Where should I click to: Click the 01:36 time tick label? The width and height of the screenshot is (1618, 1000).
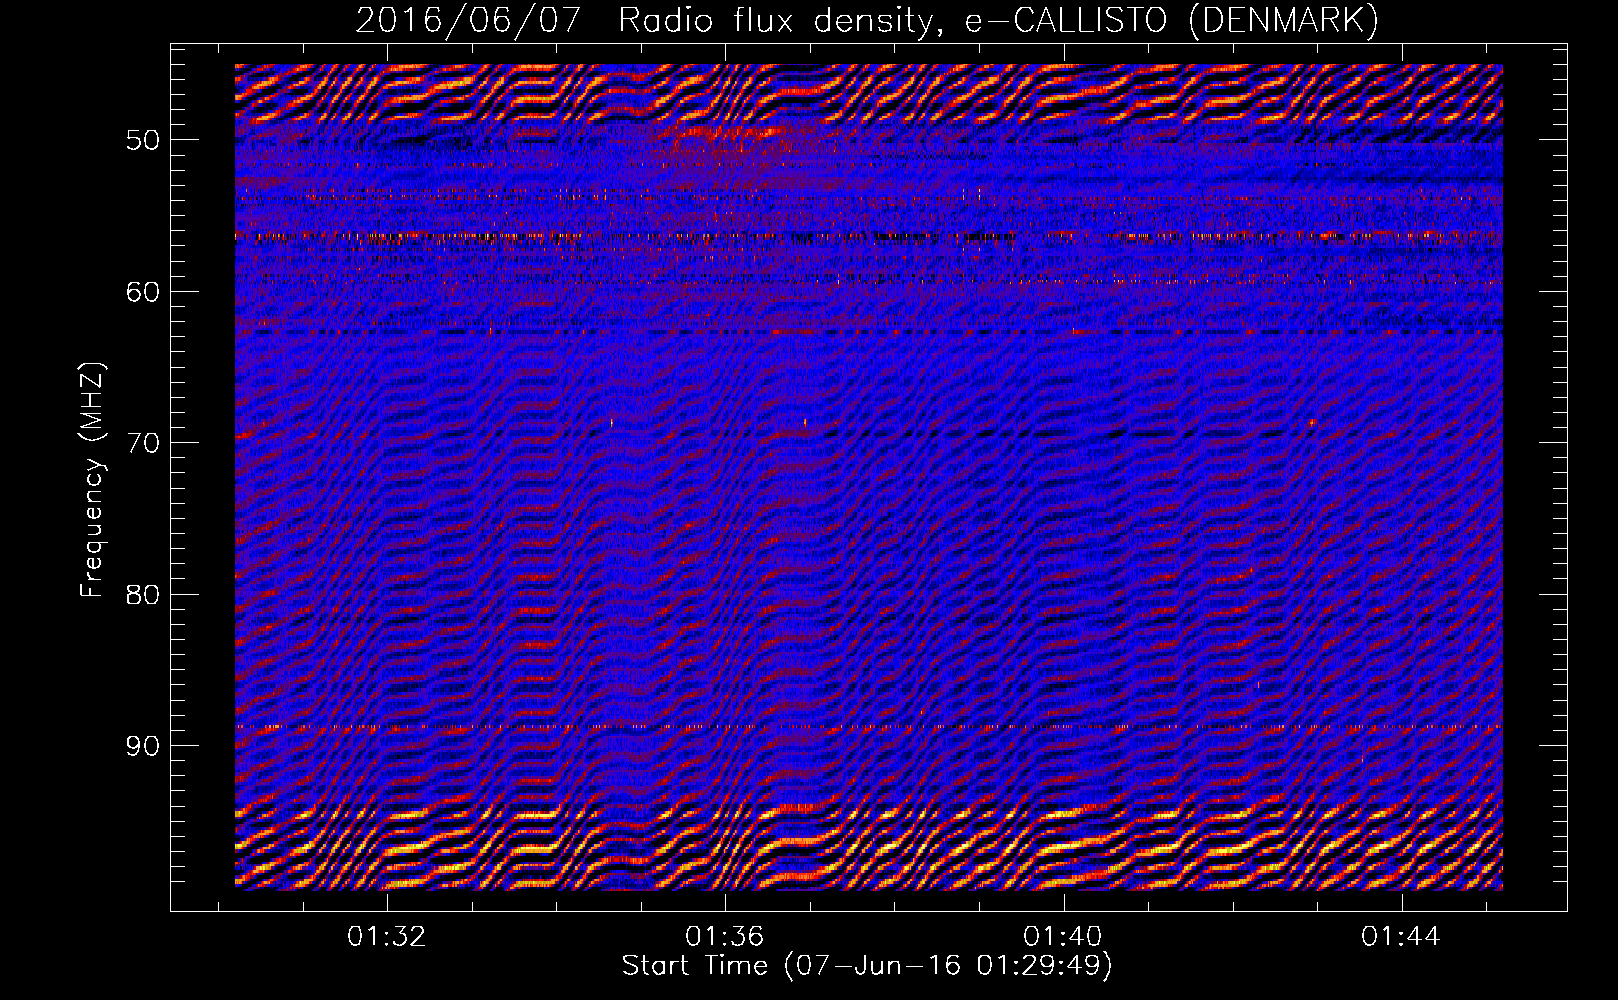pyautogui.click(x=725, y=937)
